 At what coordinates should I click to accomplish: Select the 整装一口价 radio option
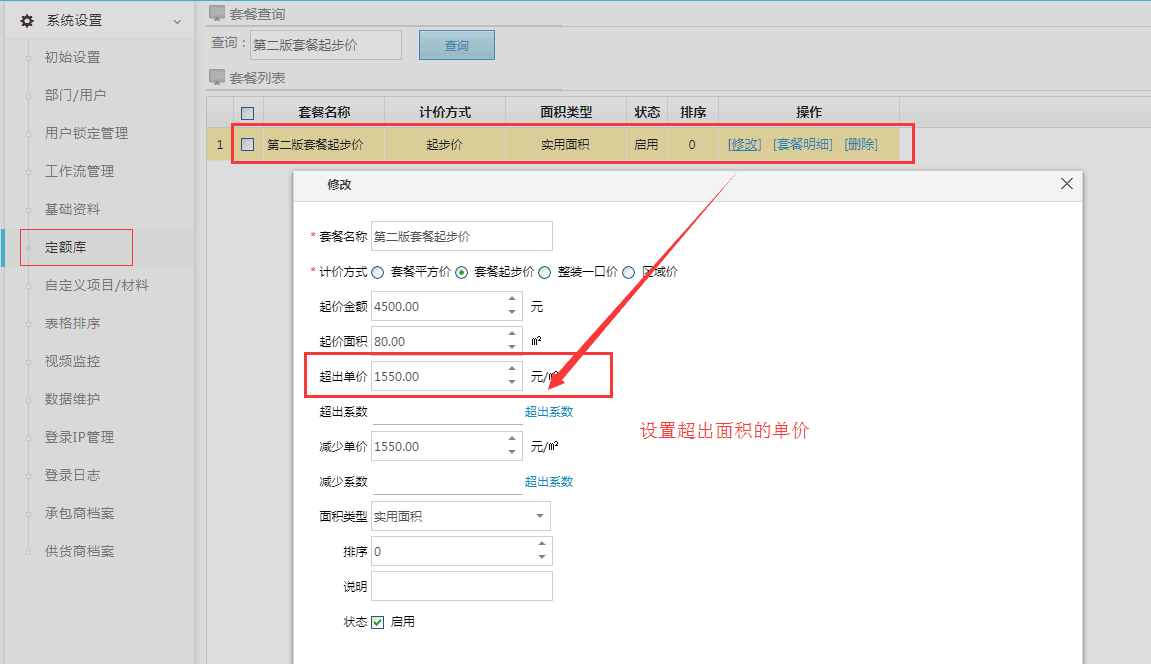pyautogui.click(x=545, y=272)
